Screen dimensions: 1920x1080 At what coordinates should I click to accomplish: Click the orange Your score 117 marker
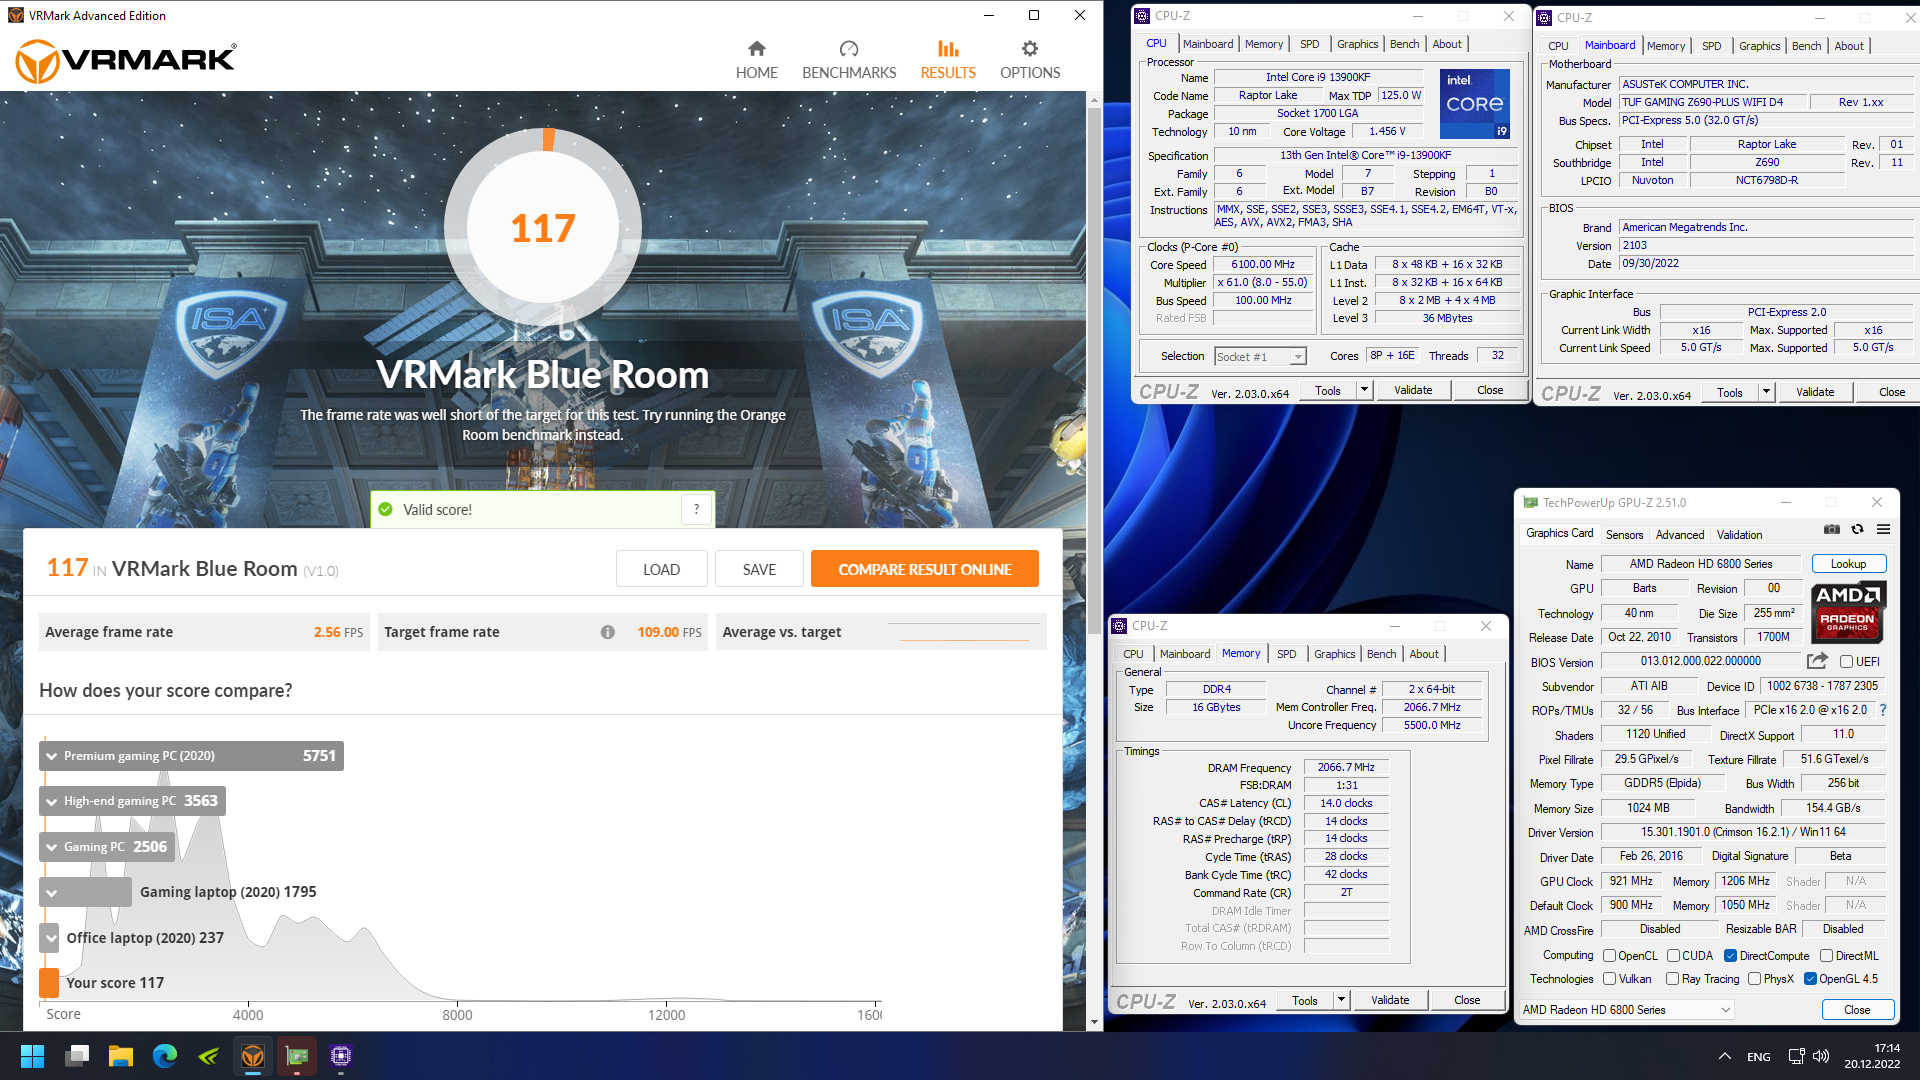49,983
